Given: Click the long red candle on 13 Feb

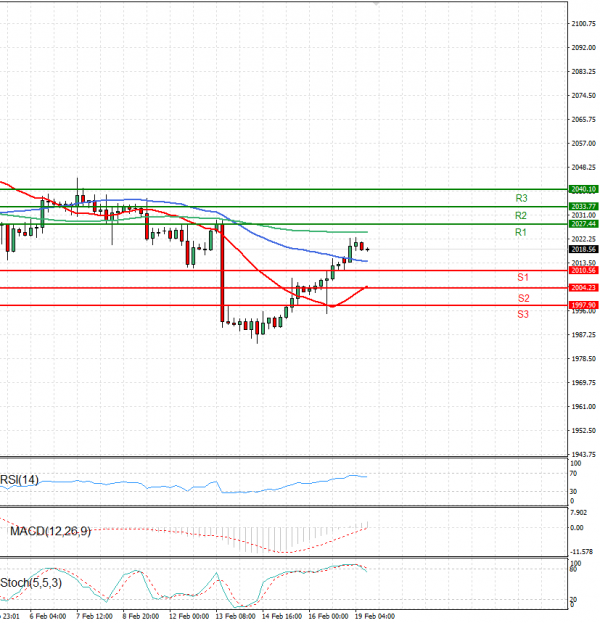Looking at the screenshot, I should click(222, 273).
